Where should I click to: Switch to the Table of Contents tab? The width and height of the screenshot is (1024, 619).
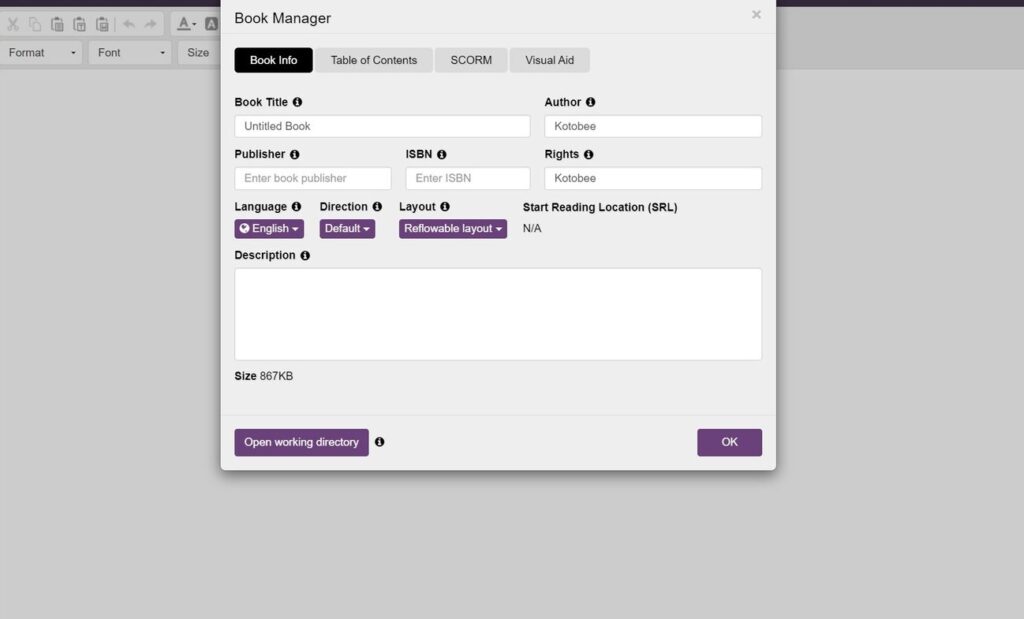point(373,60)
